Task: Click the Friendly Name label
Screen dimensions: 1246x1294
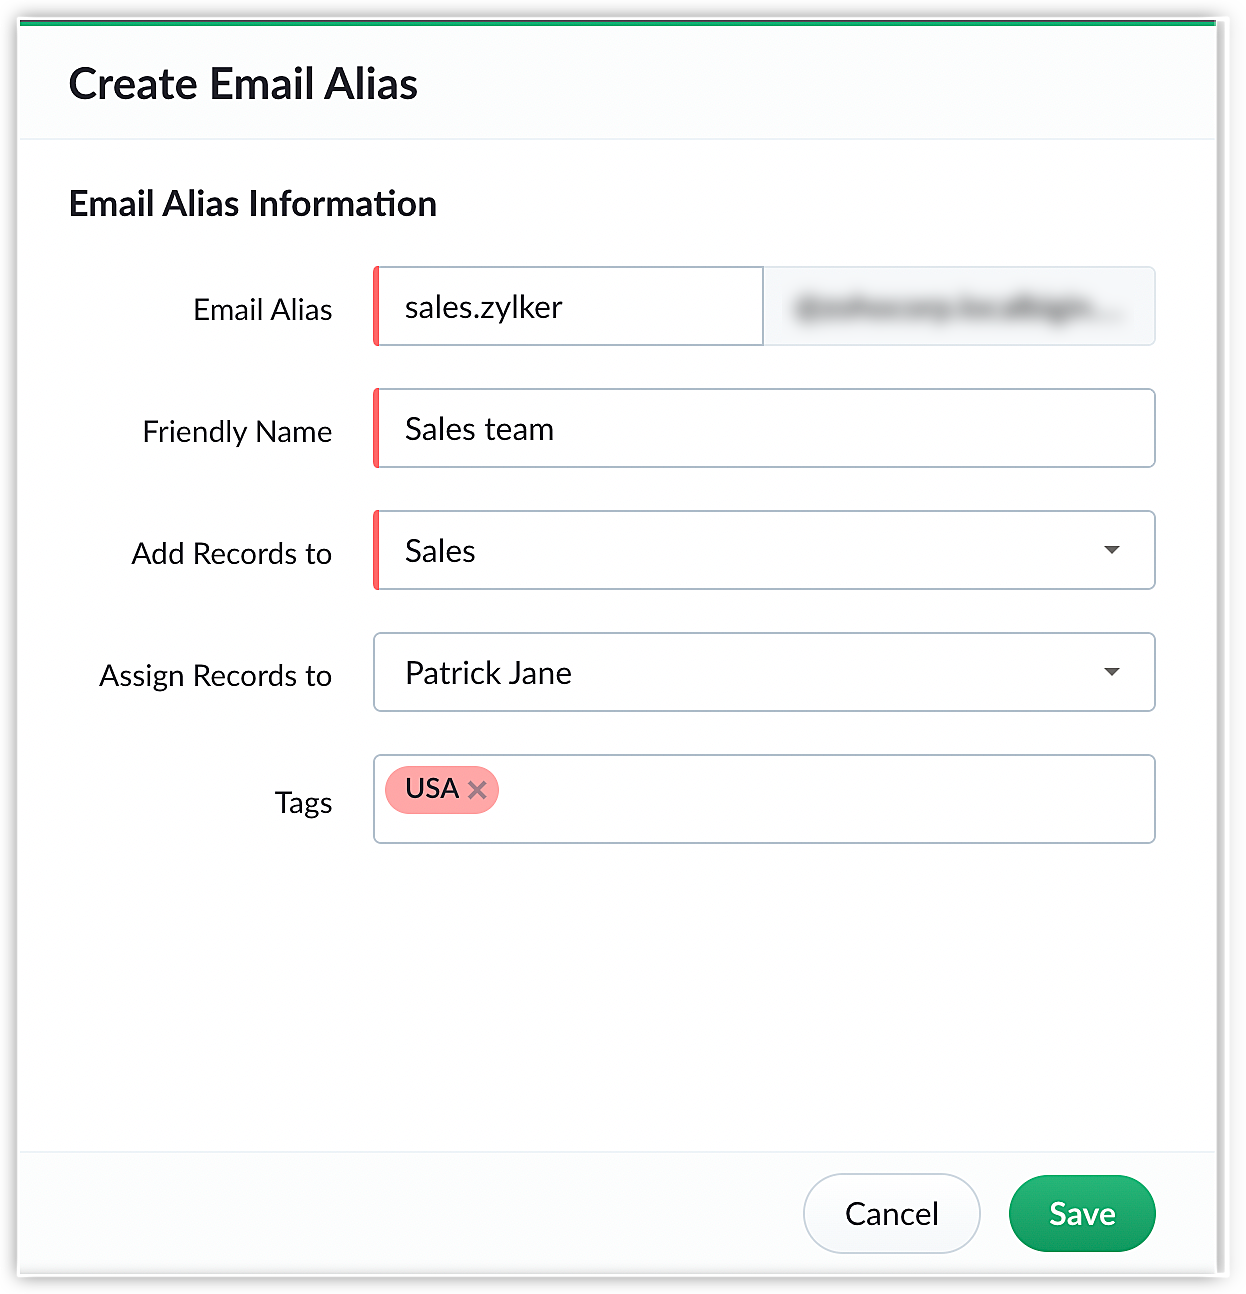Action: tap(238, 432)
